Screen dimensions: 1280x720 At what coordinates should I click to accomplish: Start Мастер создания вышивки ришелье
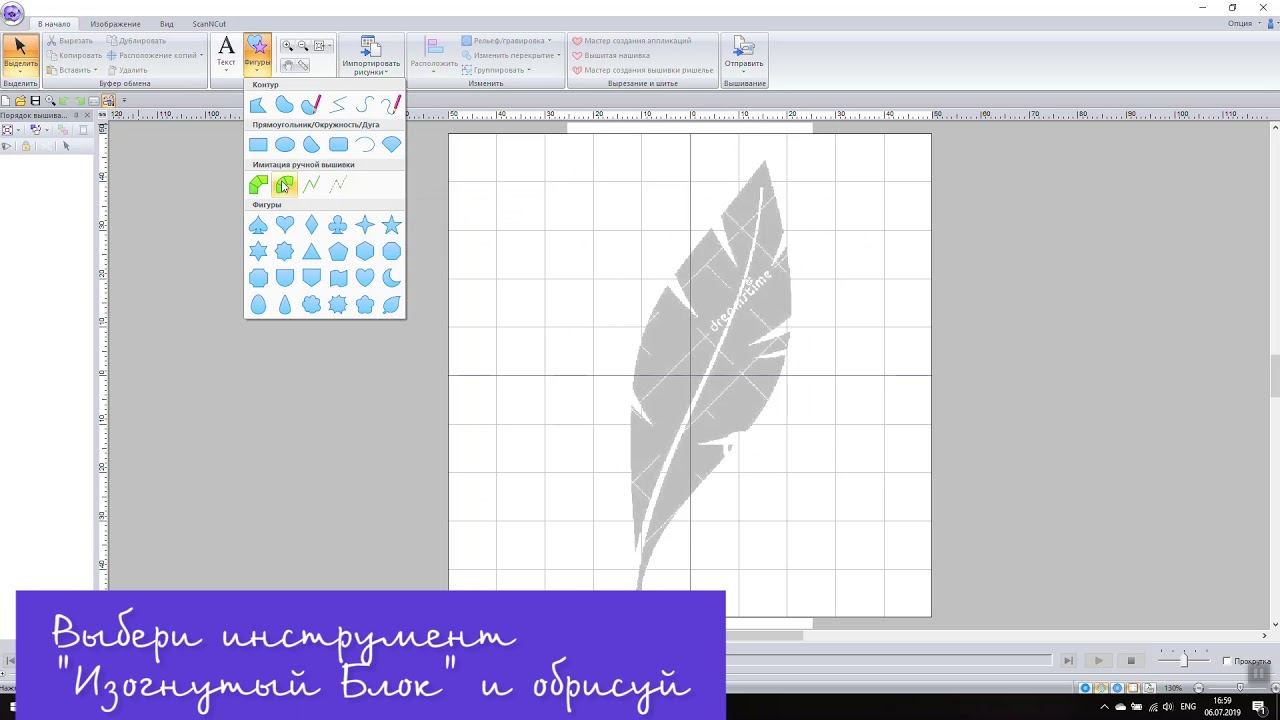[642, 70]
